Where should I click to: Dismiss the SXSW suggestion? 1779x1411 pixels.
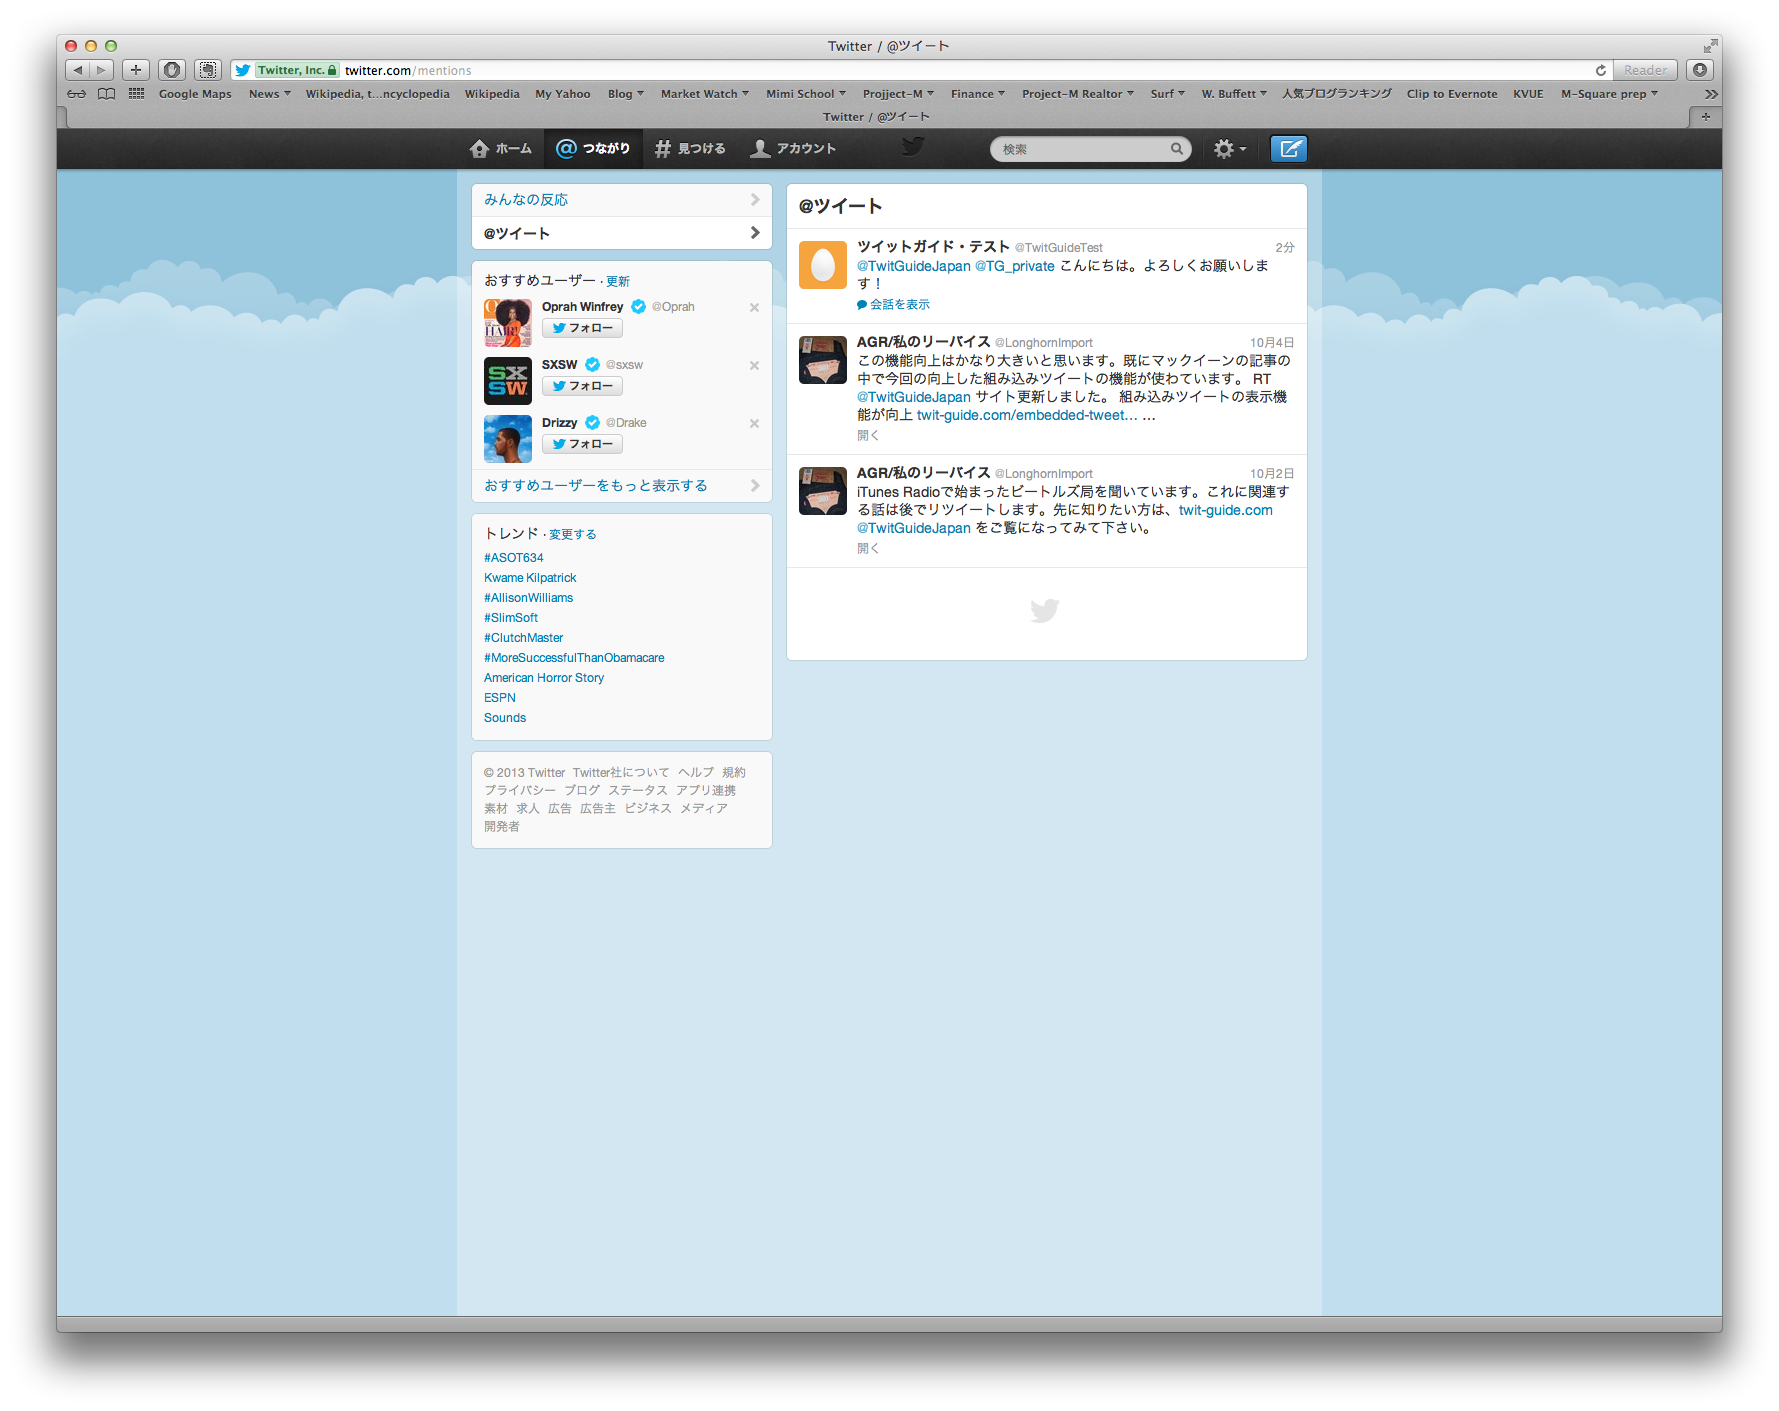tap(754, 366)
